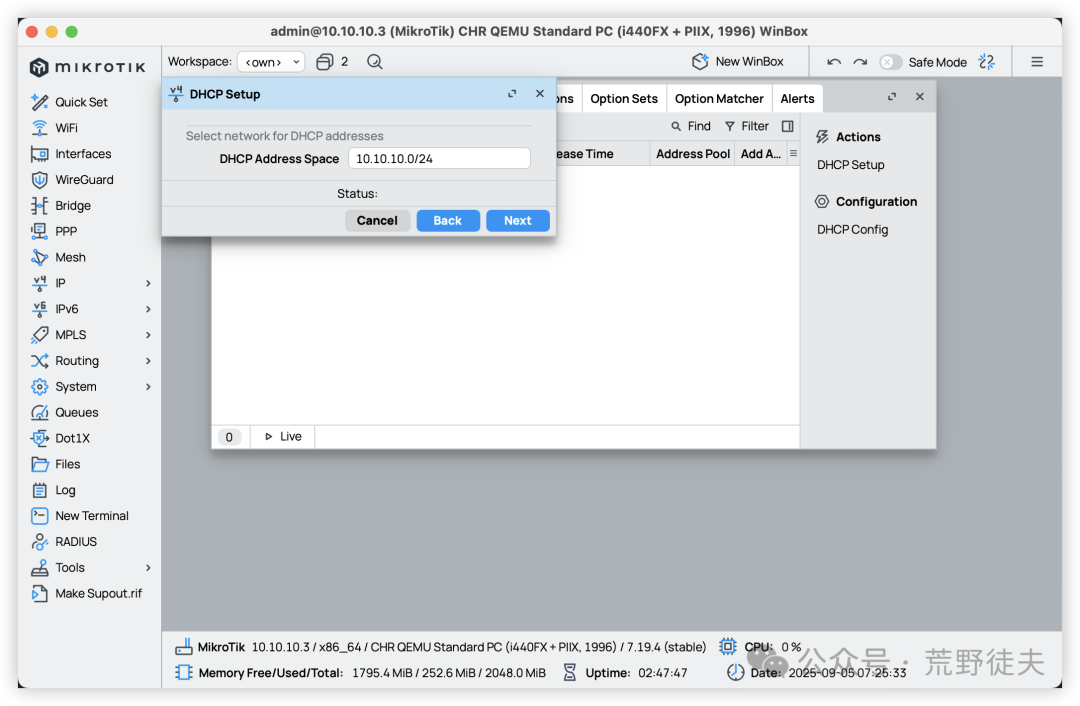Image resolution: width=1080 pixels, height=706 pixels.
Task: Launch New Terminal from the sidebar
Action: pos(92,516)
